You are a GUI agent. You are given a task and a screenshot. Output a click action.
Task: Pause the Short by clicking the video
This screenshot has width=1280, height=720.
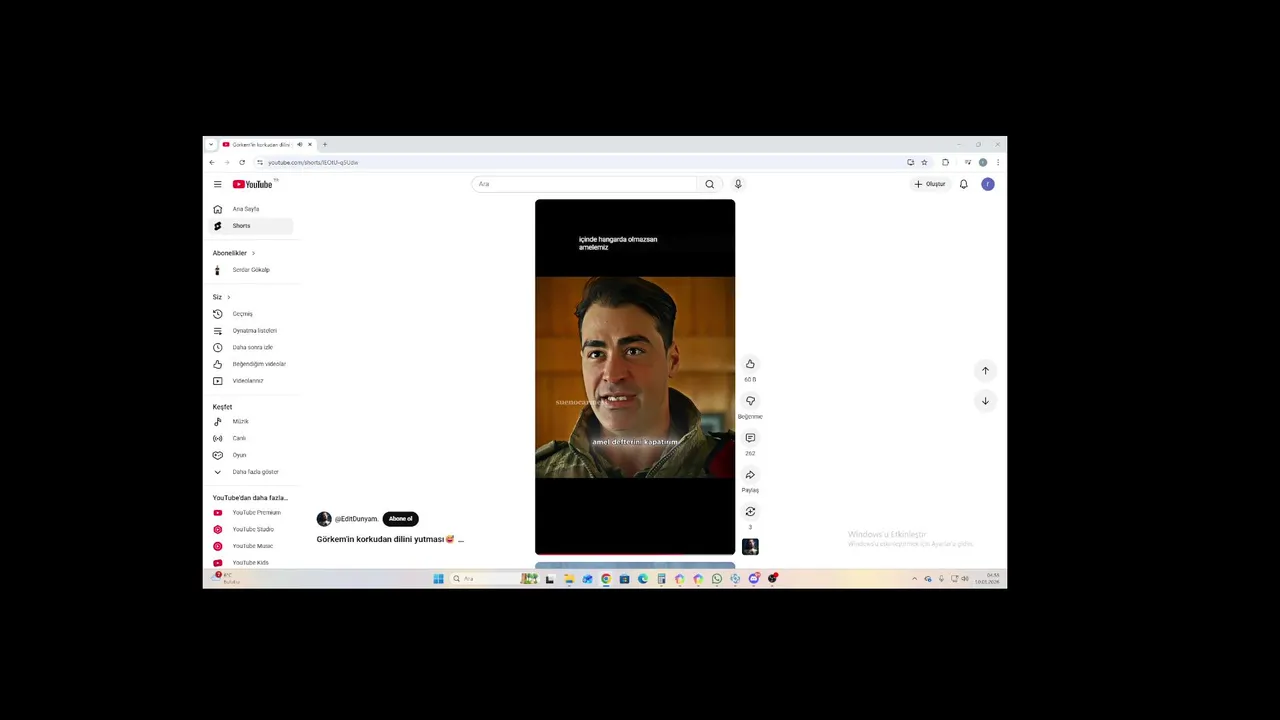click(x=635, y=377)
